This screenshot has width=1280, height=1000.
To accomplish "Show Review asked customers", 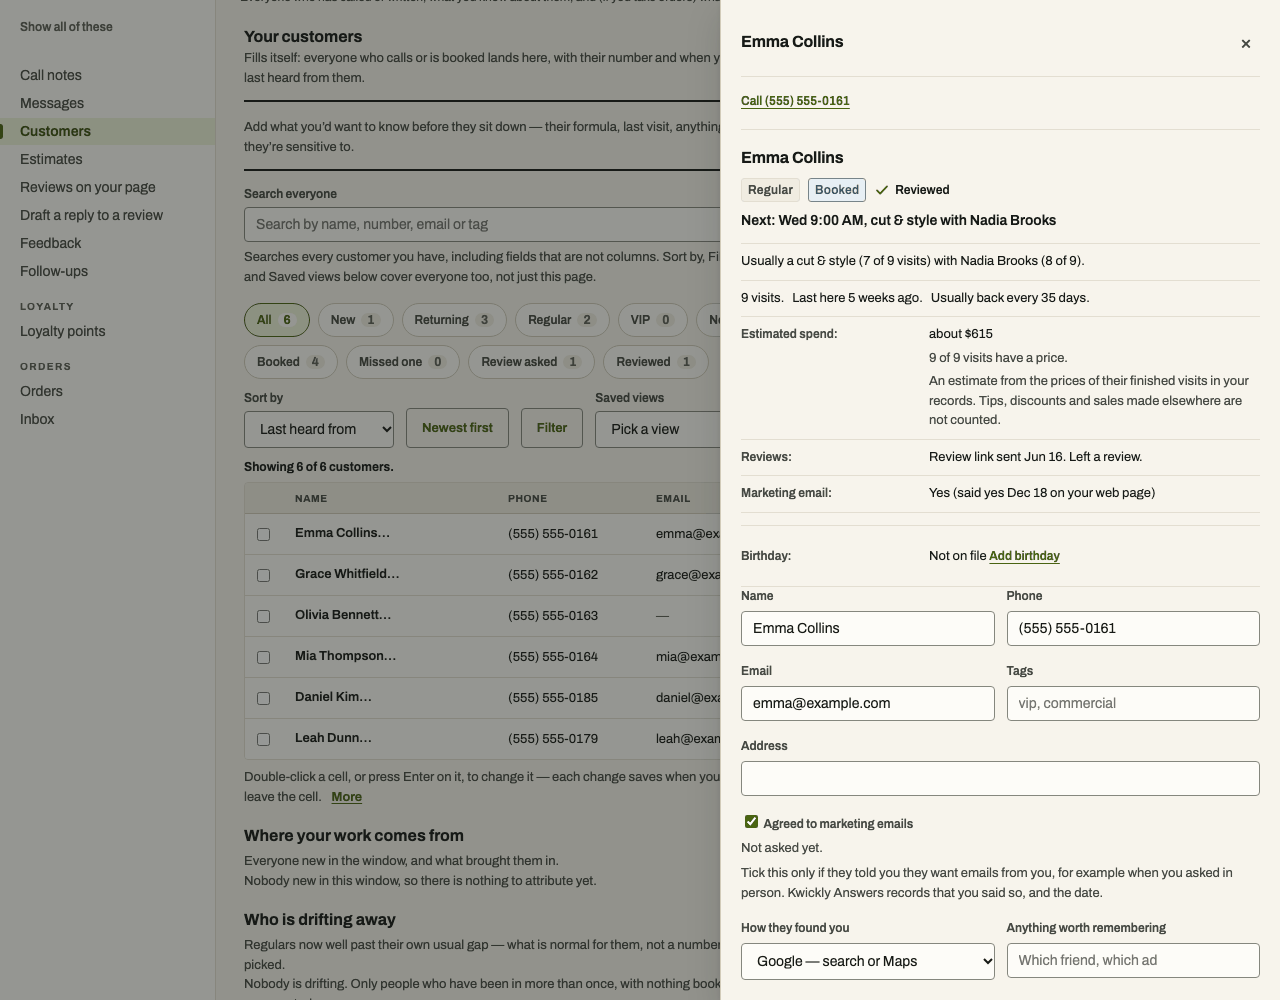I will pos(531,362).
